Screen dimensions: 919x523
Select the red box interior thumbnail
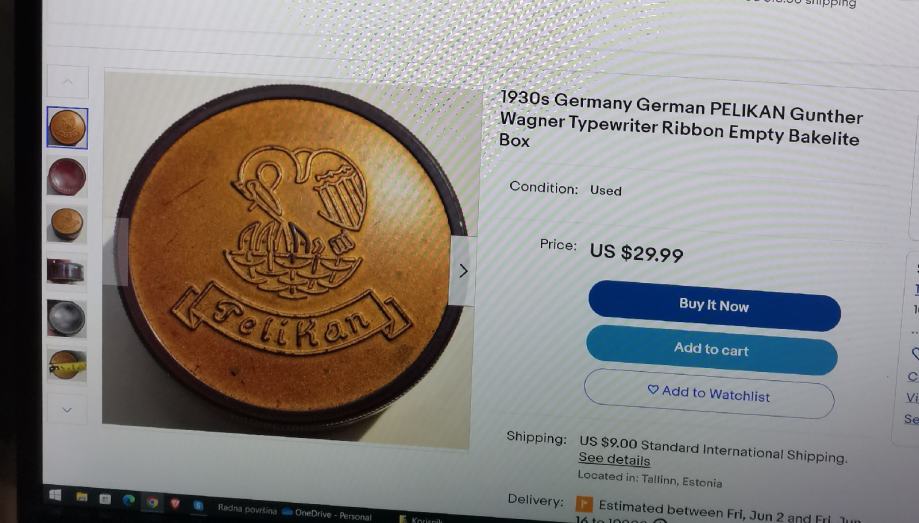pos(67,176)
